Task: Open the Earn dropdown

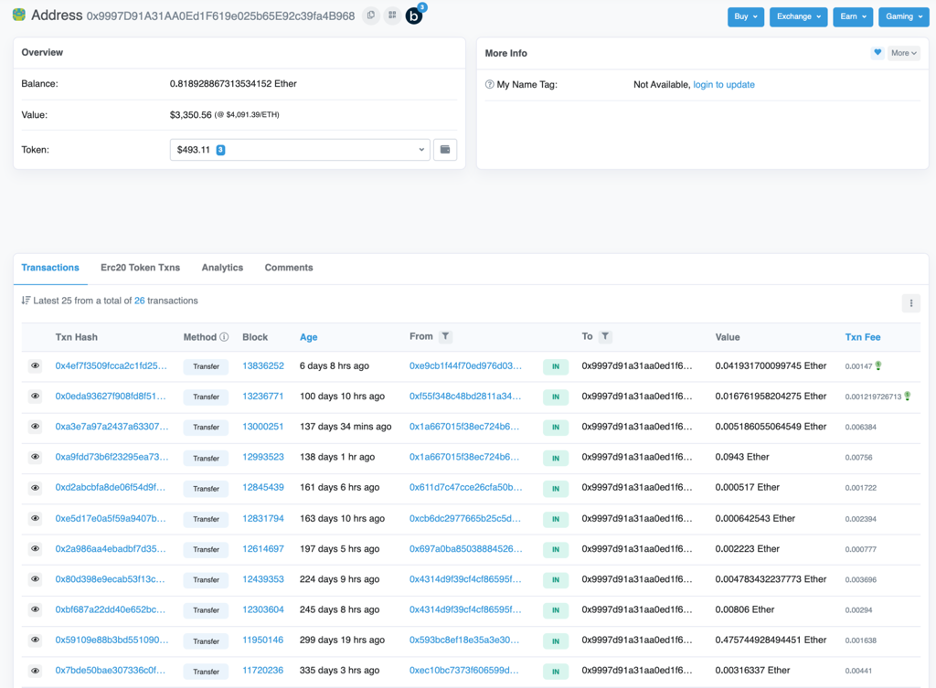Action: (x=853, y=17)
